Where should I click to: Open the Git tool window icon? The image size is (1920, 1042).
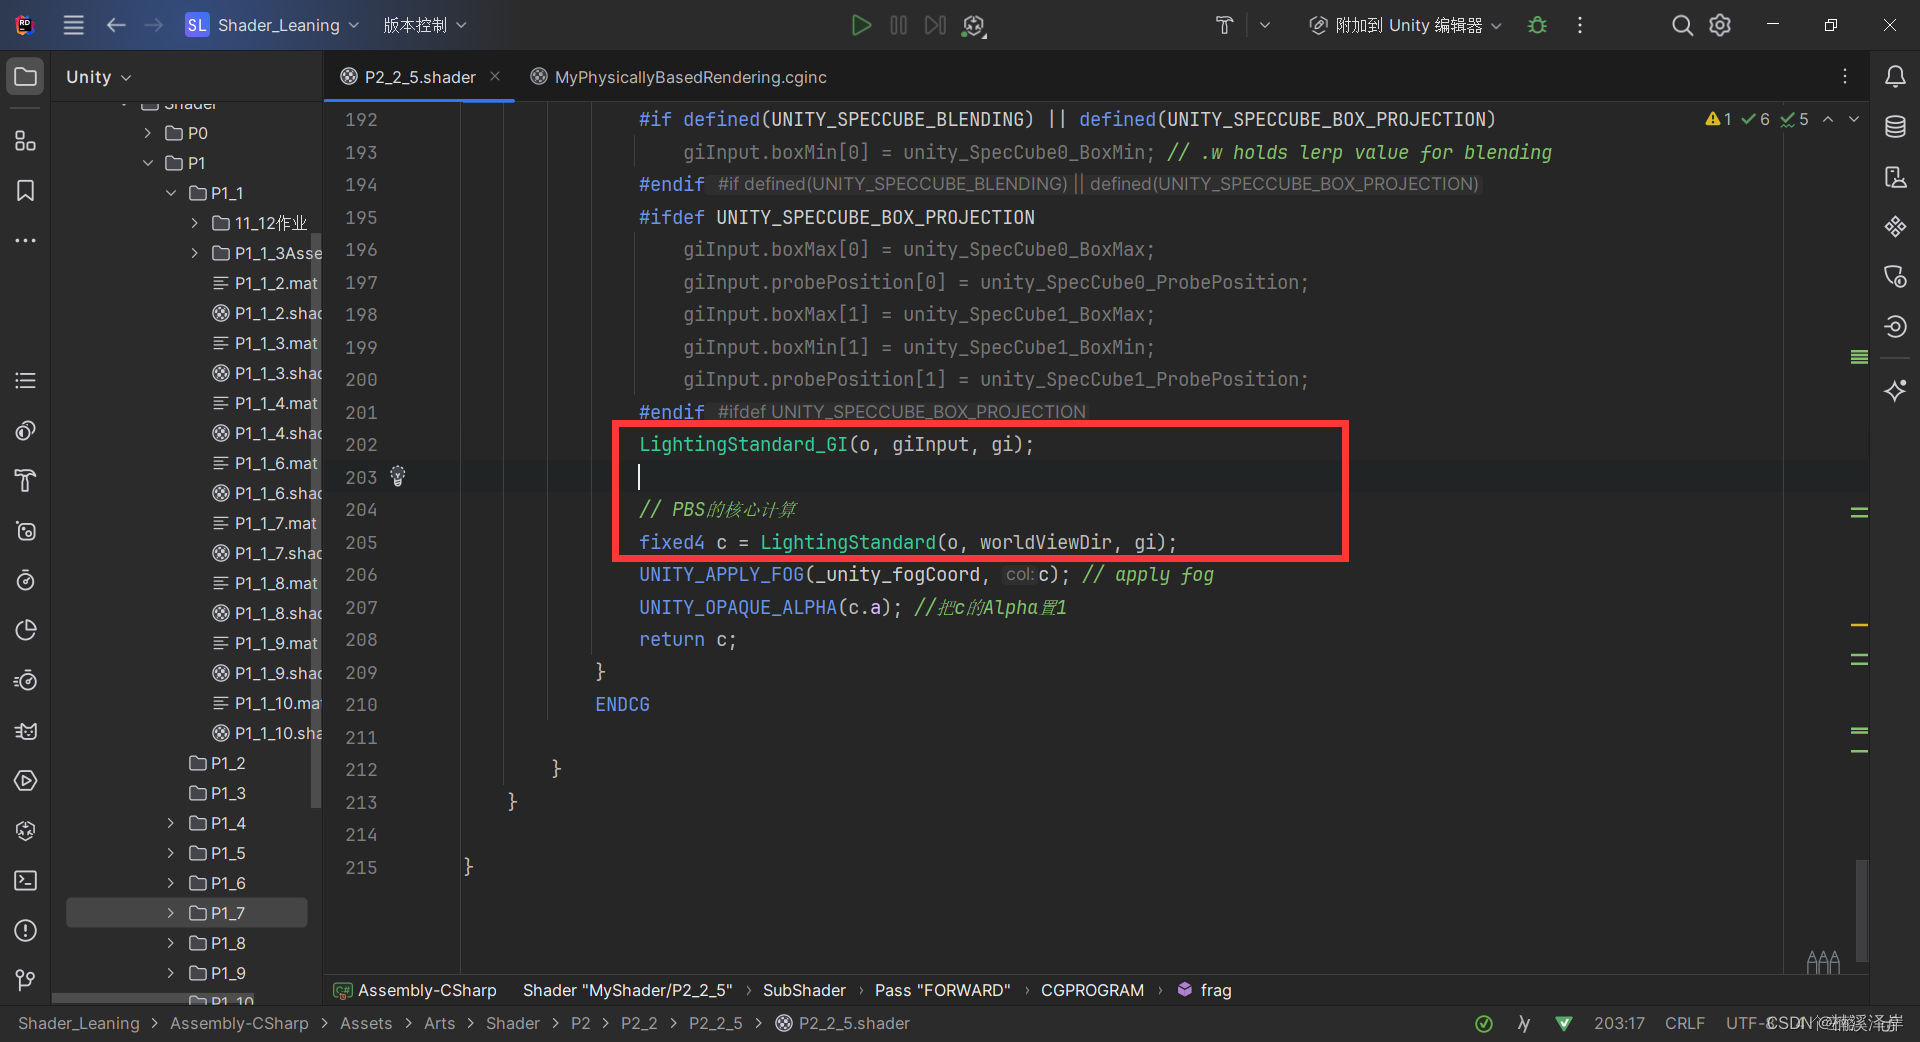(25, 979)
